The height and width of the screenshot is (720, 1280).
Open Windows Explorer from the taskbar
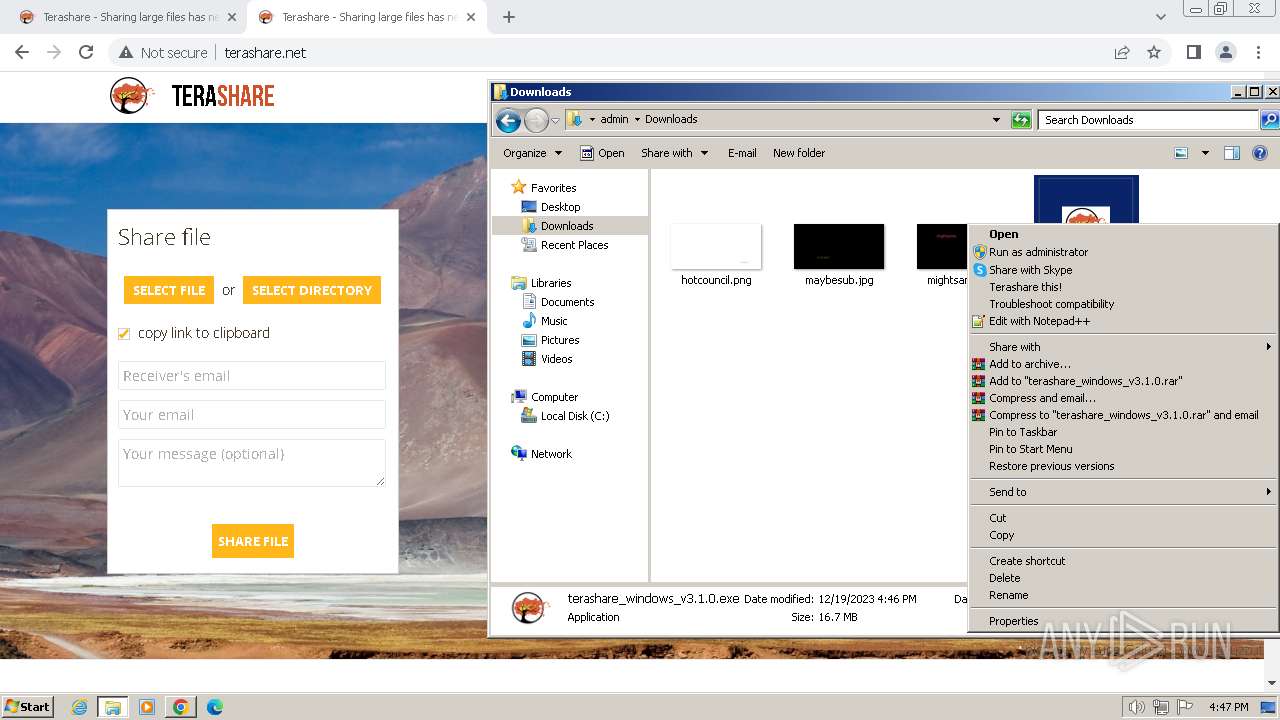pyautogui.click(x=113, y=707)
